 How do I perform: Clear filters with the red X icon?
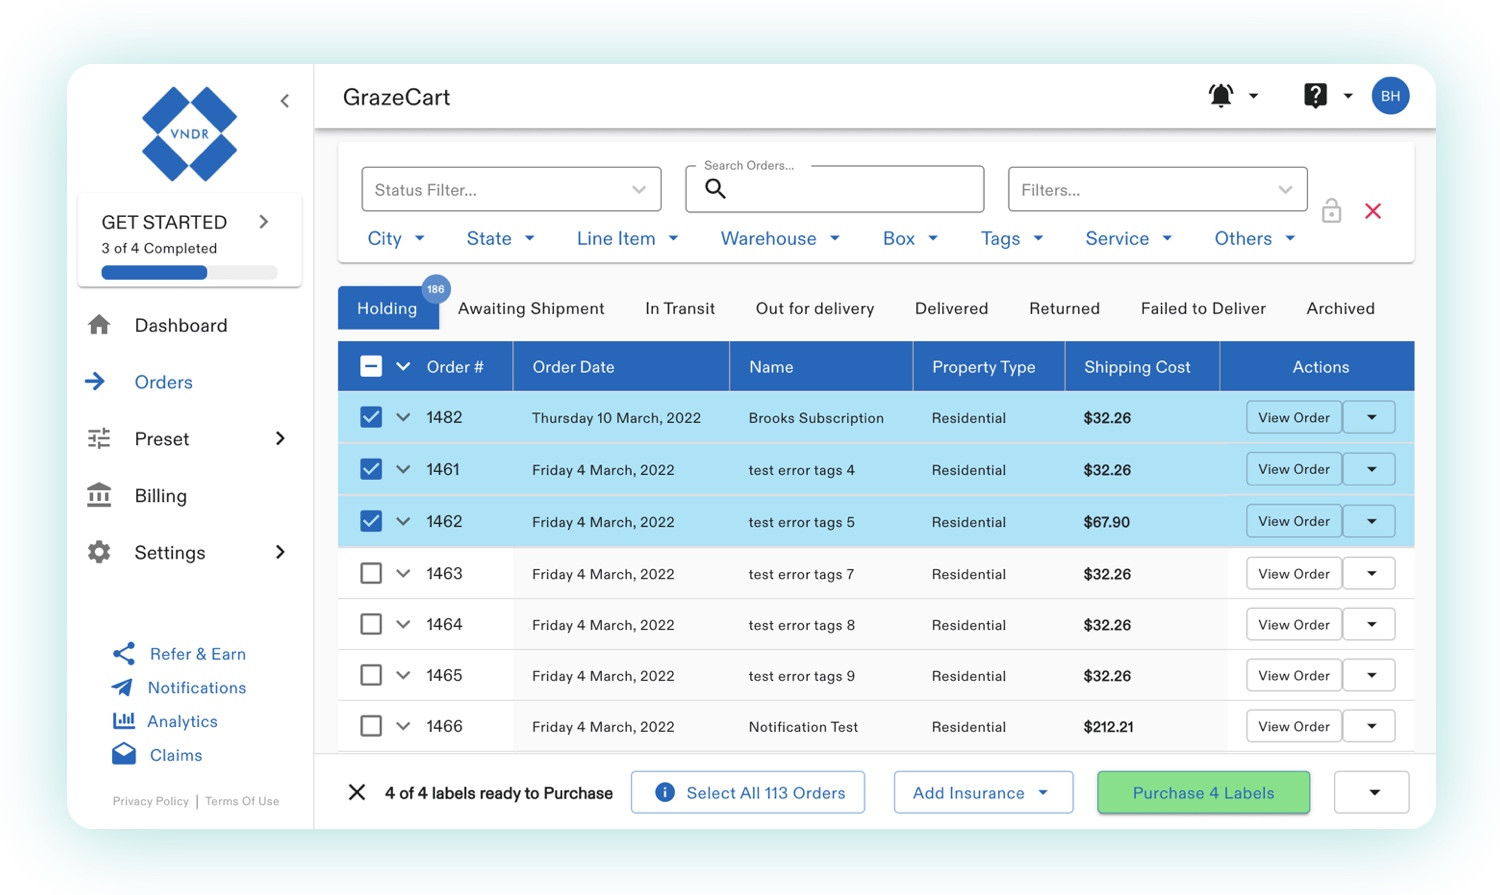pyautogui.click(x=1373, y=211)
